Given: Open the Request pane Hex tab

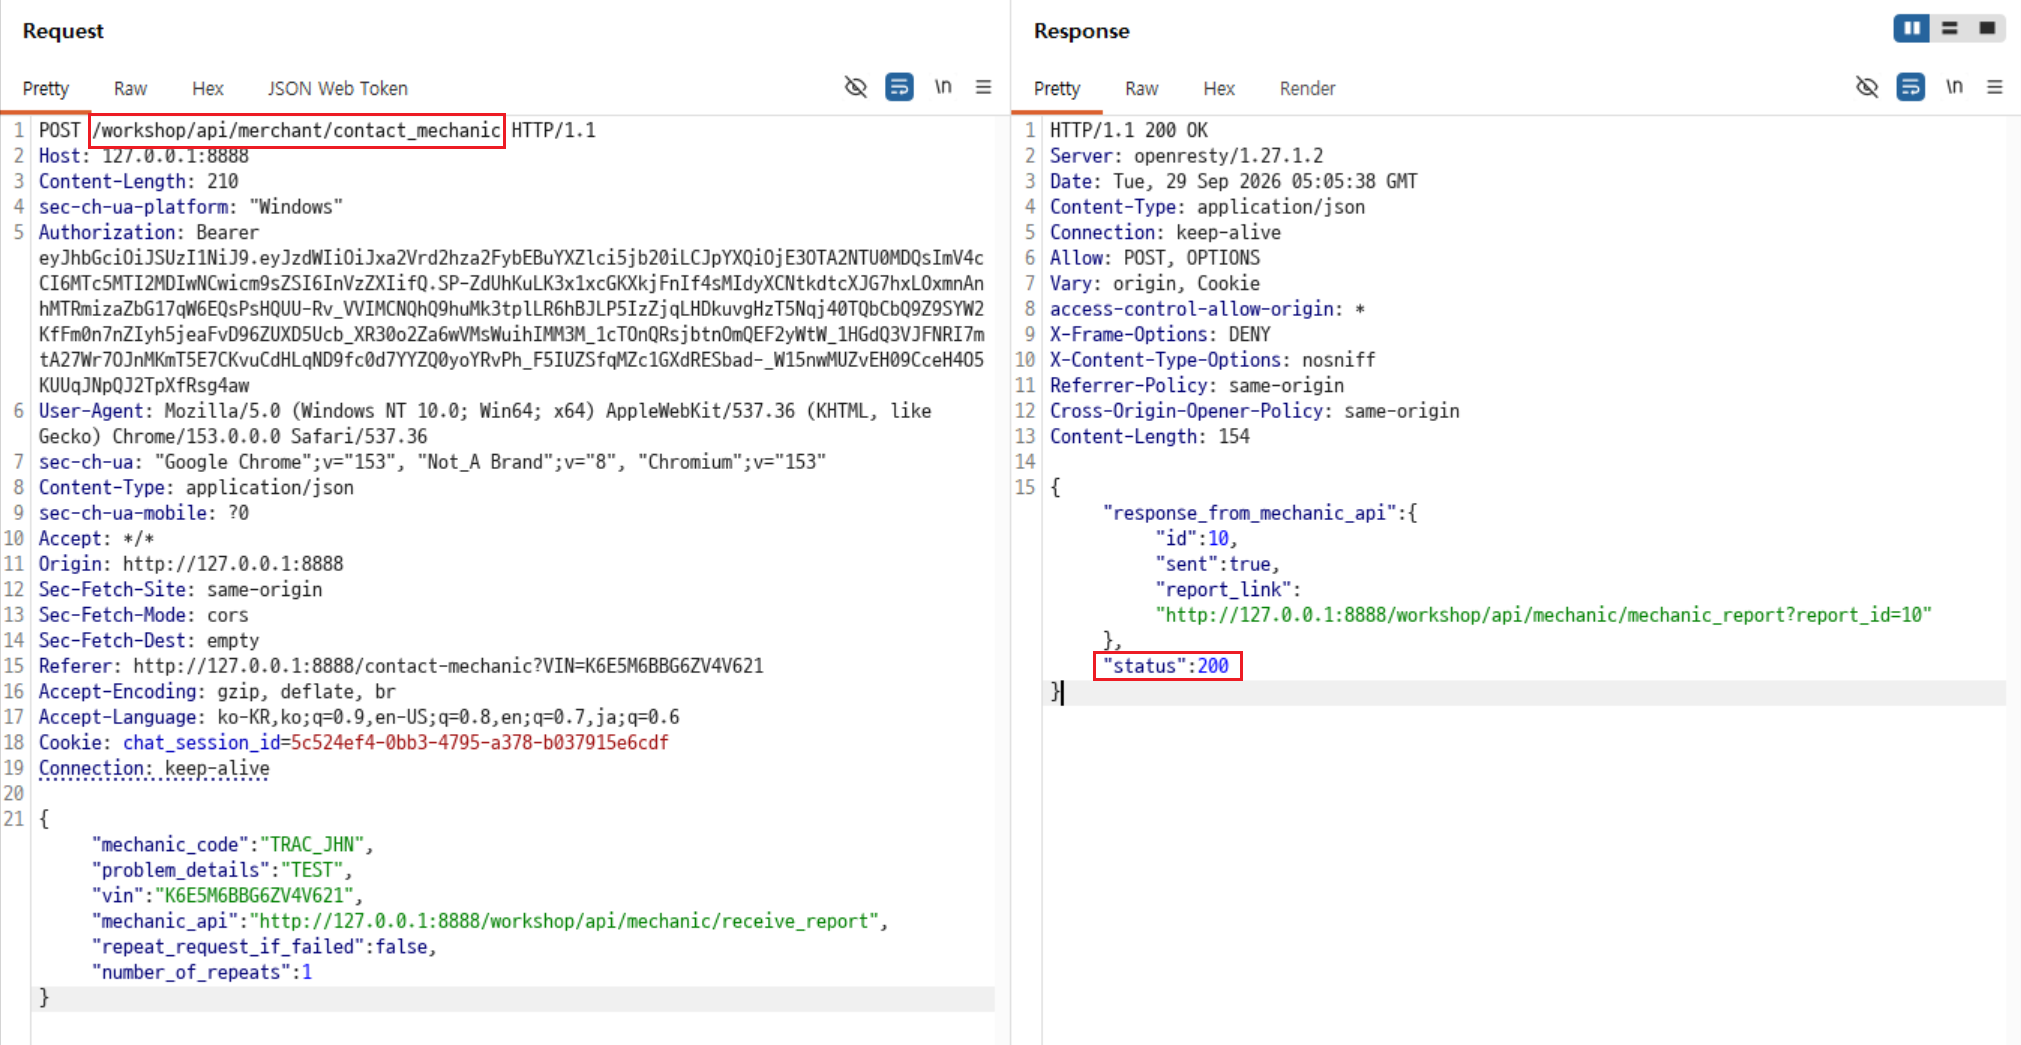Looking at the screenshot, I should (208, 89).
